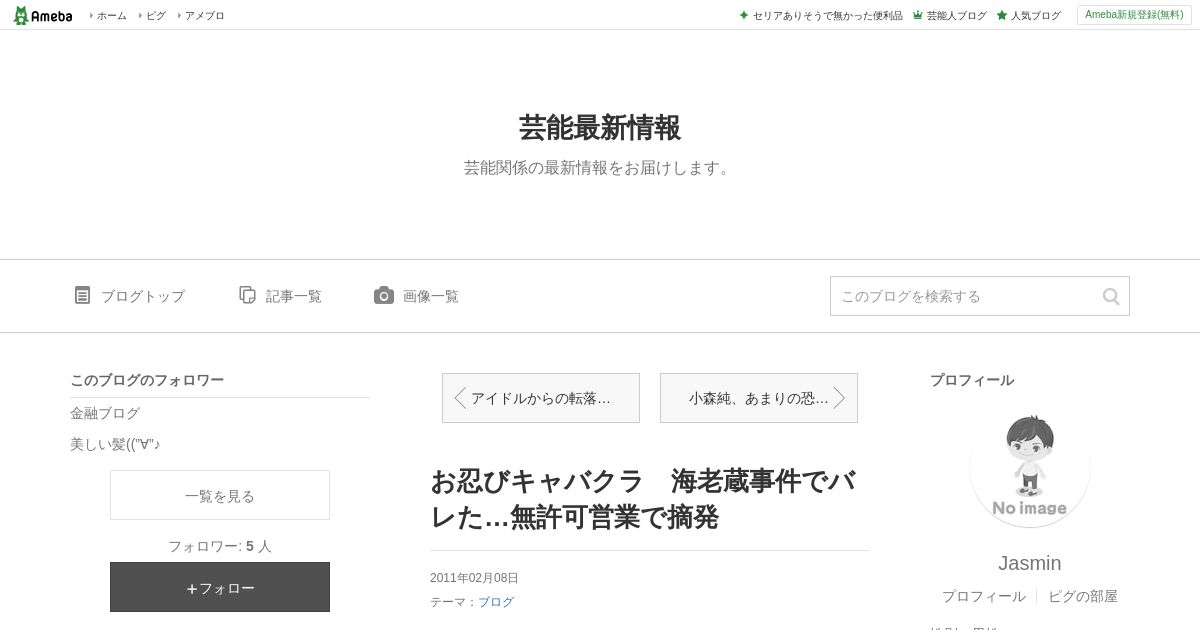Open the ピグ link in top bar
This screenshot has width=1200, height=630.
coord(155,15)
